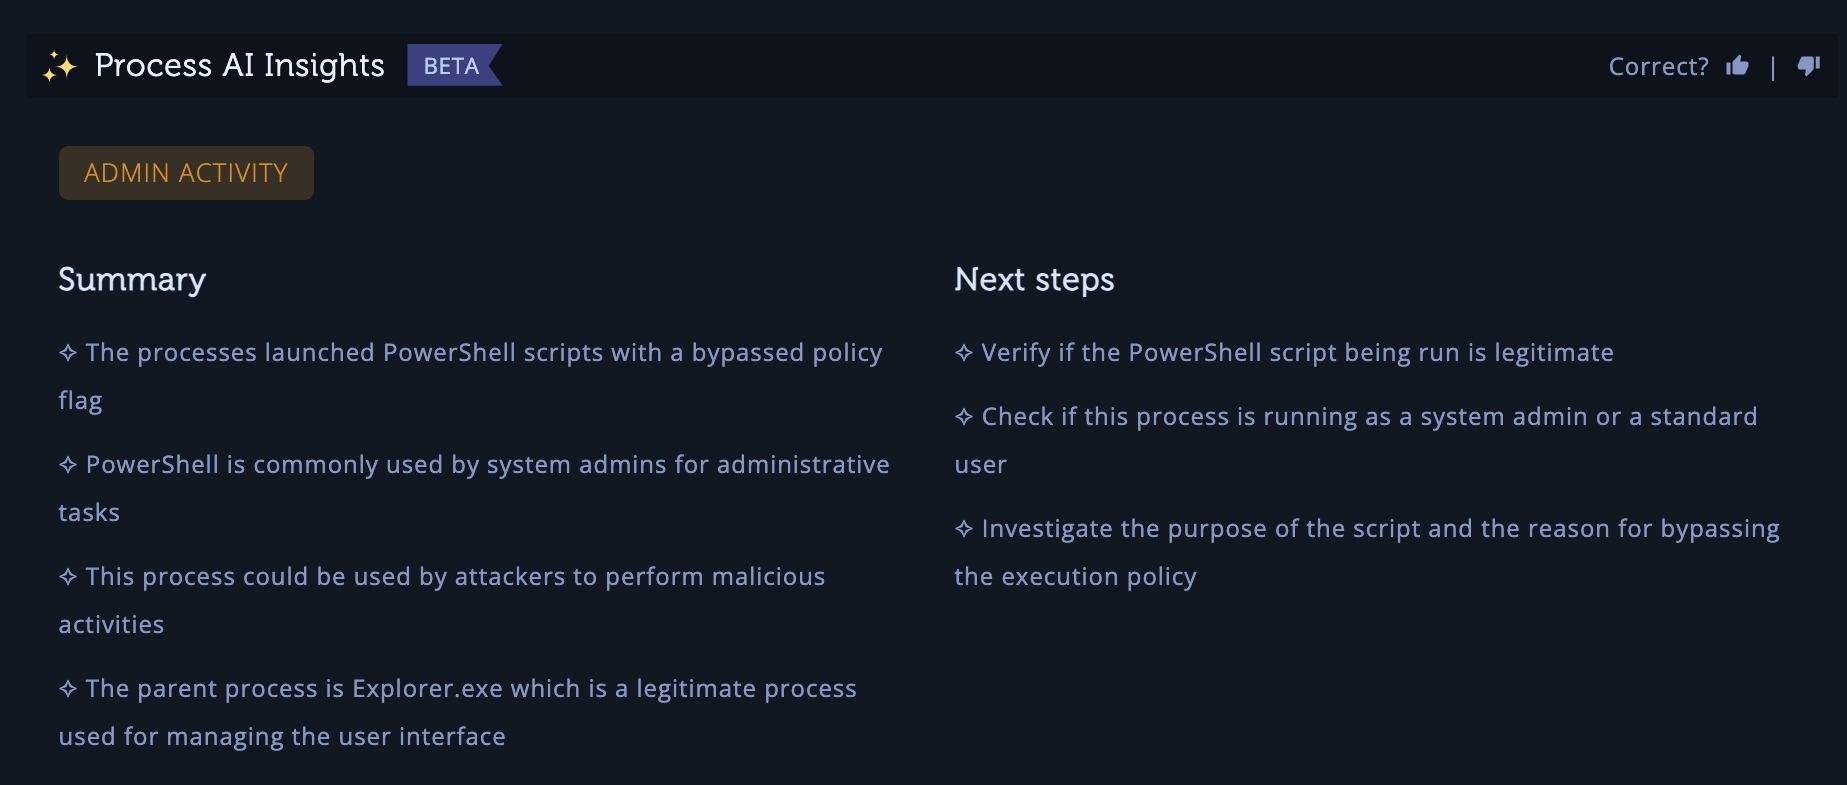Select the diamond icon beside the bypassed policy summary

pyautogui.click(x=67, y=352)
